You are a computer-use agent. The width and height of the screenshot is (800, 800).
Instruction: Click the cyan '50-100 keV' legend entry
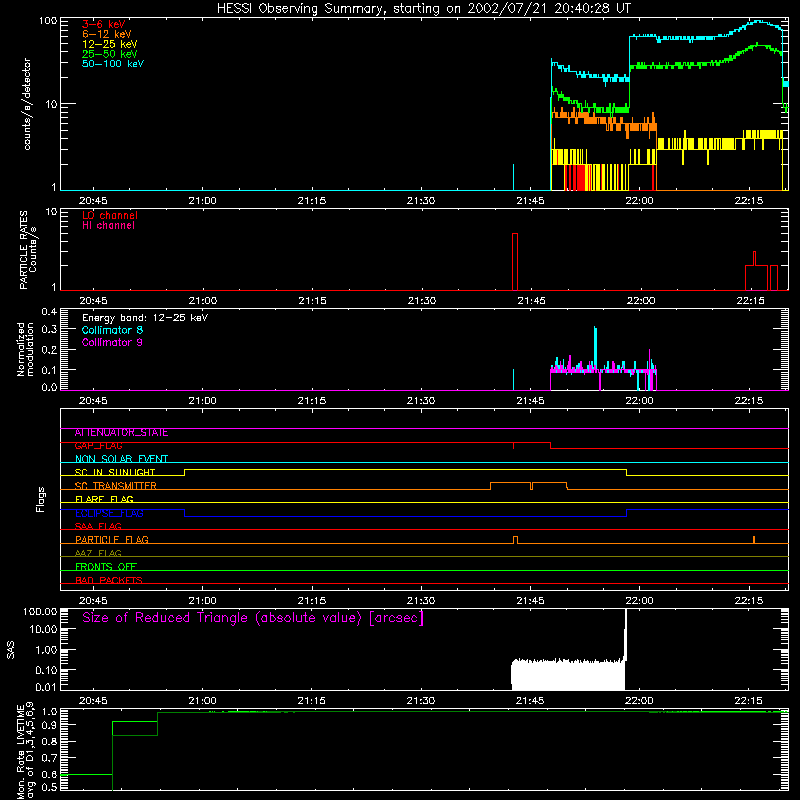(x=113, y=64)
